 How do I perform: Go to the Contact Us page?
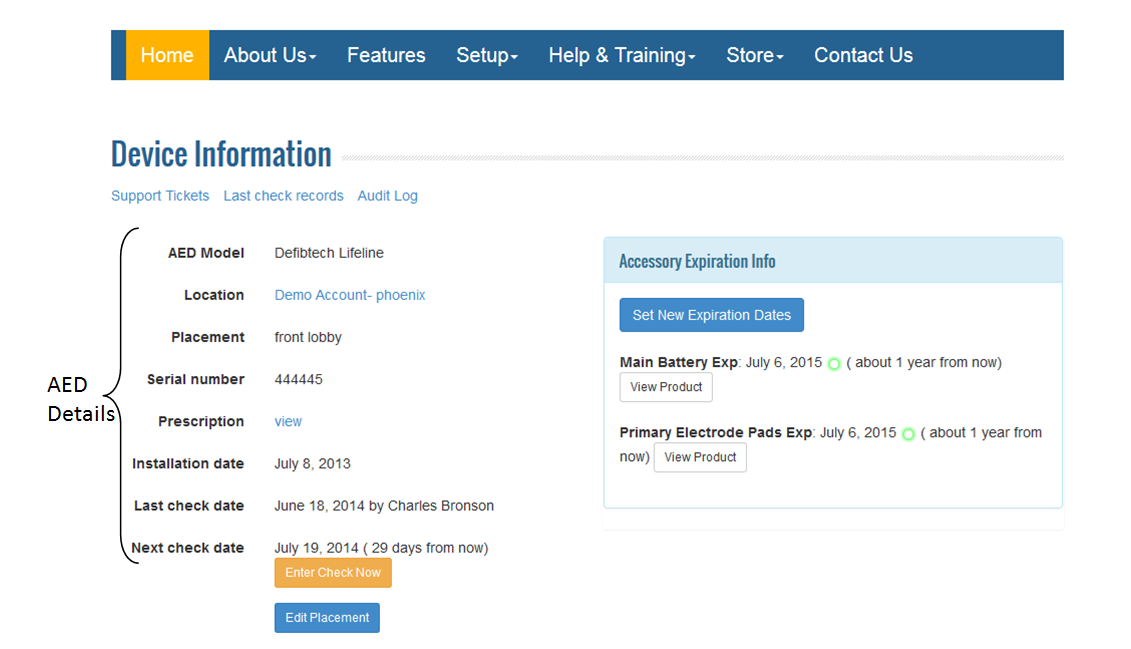863,55
